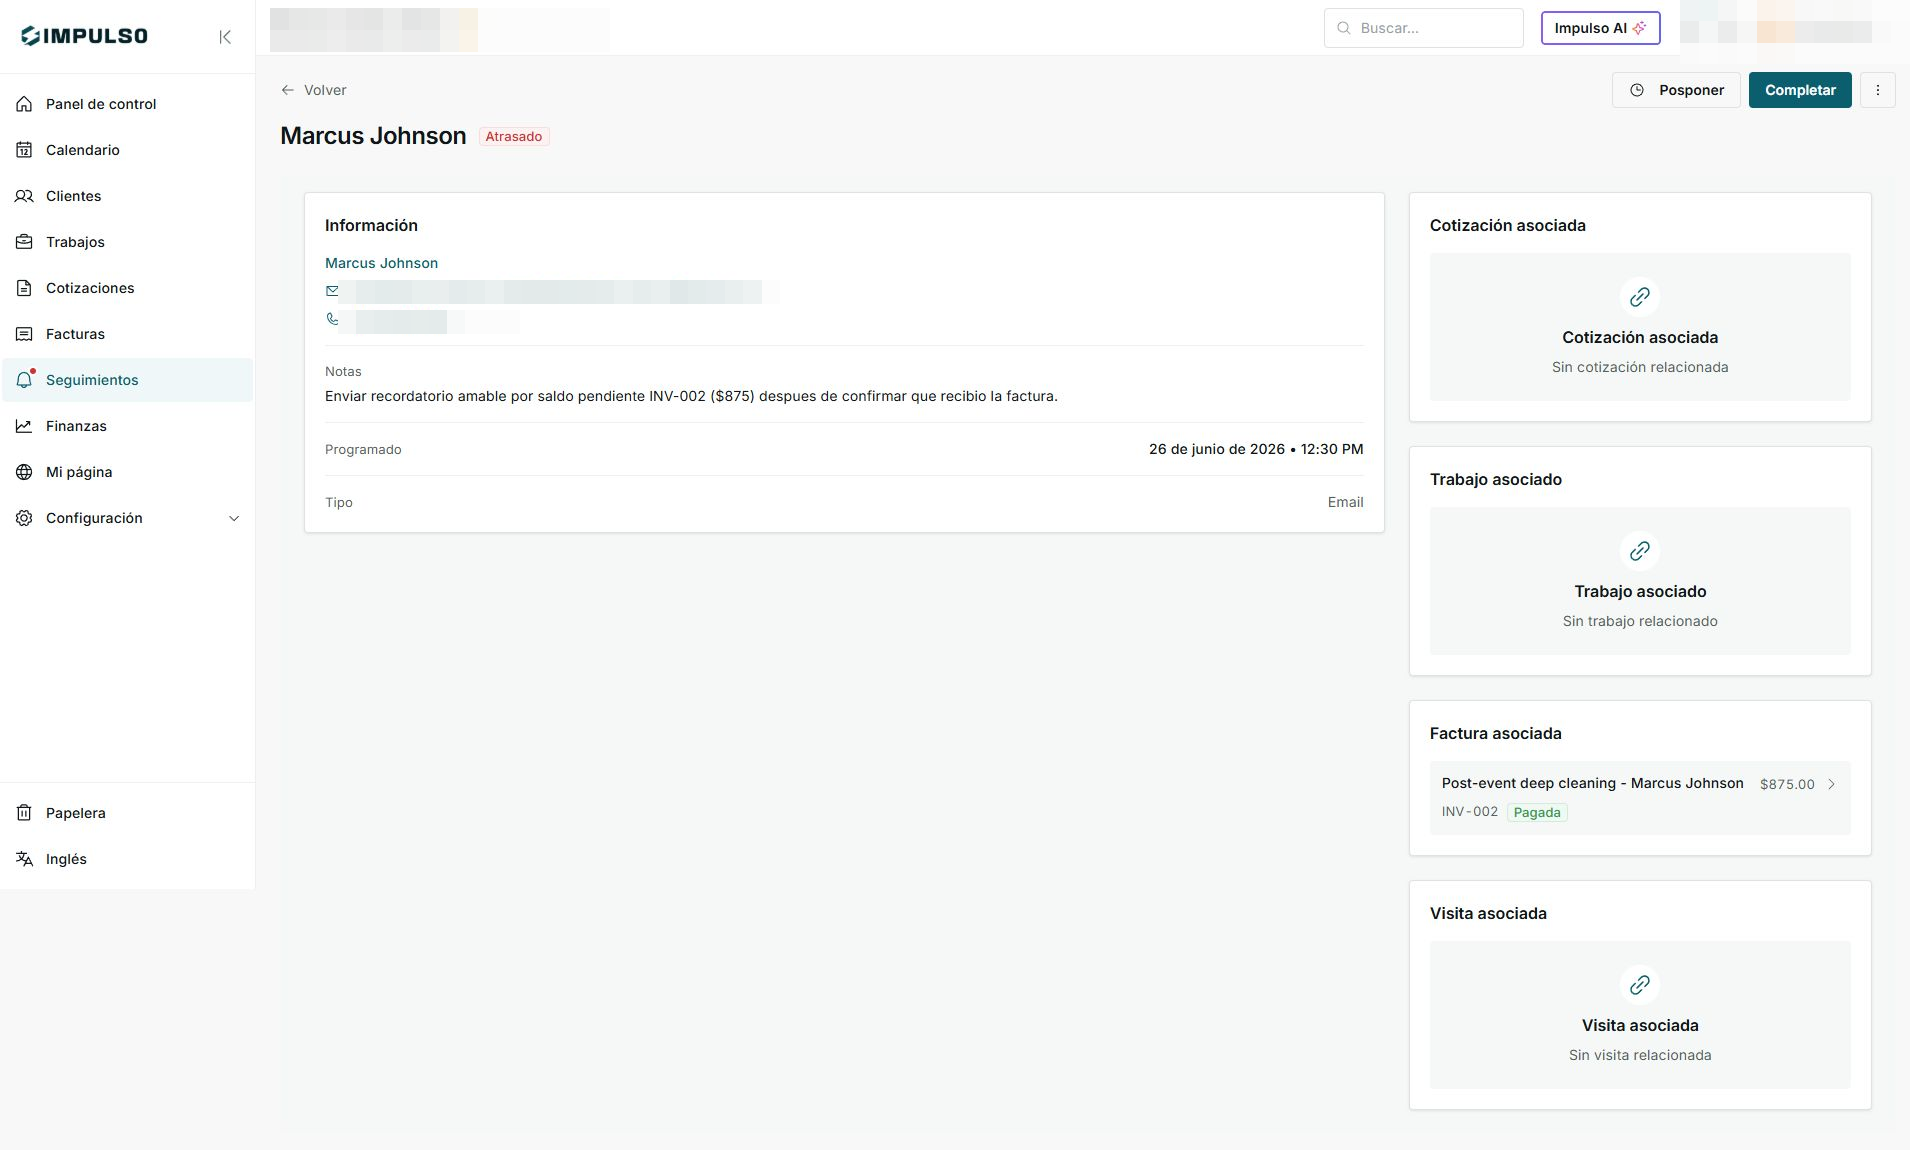Expand the Configuración chevron
The image size is (1910, 1150).
coord(234,518)
